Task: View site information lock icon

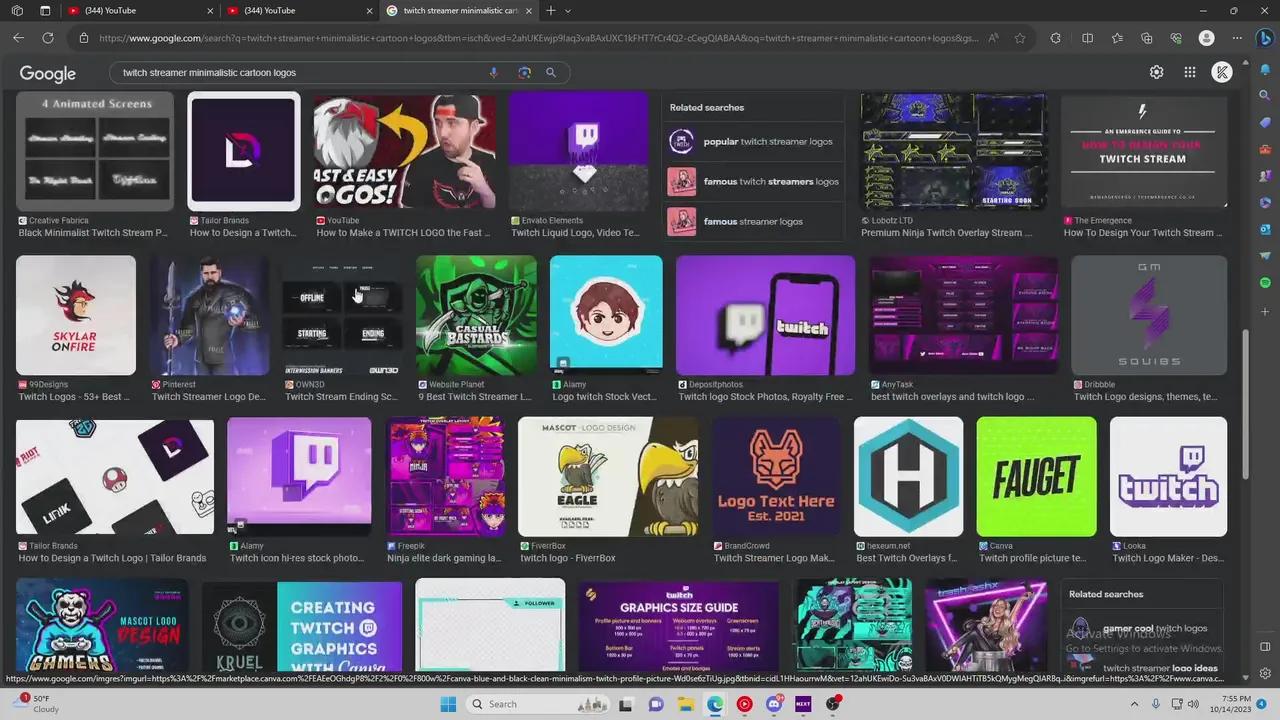Action: [x=84, y=38]
